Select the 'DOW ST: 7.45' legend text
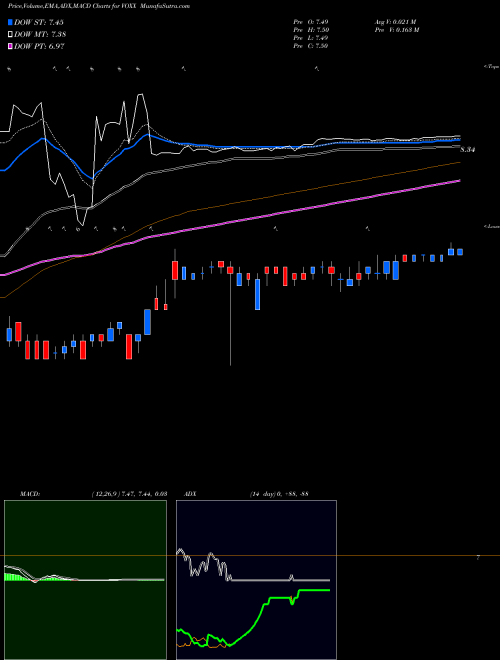The image size is (500, 660). point(39,22)
